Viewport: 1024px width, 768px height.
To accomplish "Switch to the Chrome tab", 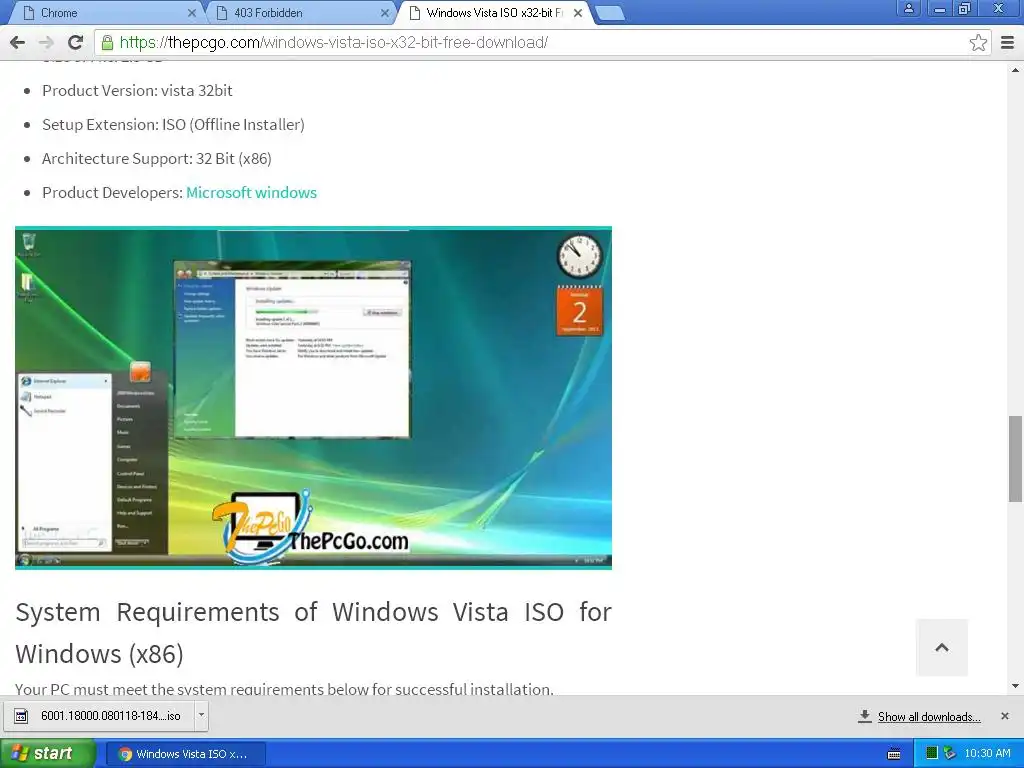I will coord(104,12).
